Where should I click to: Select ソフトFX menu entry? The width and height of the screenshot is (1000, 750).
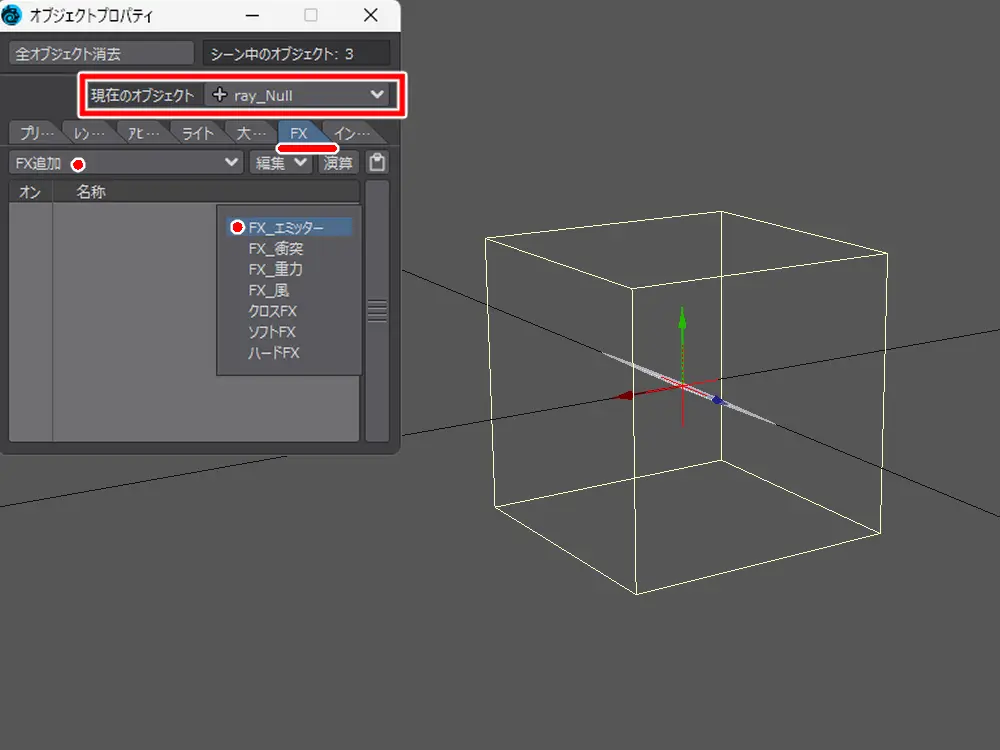[x=272, y=332]
